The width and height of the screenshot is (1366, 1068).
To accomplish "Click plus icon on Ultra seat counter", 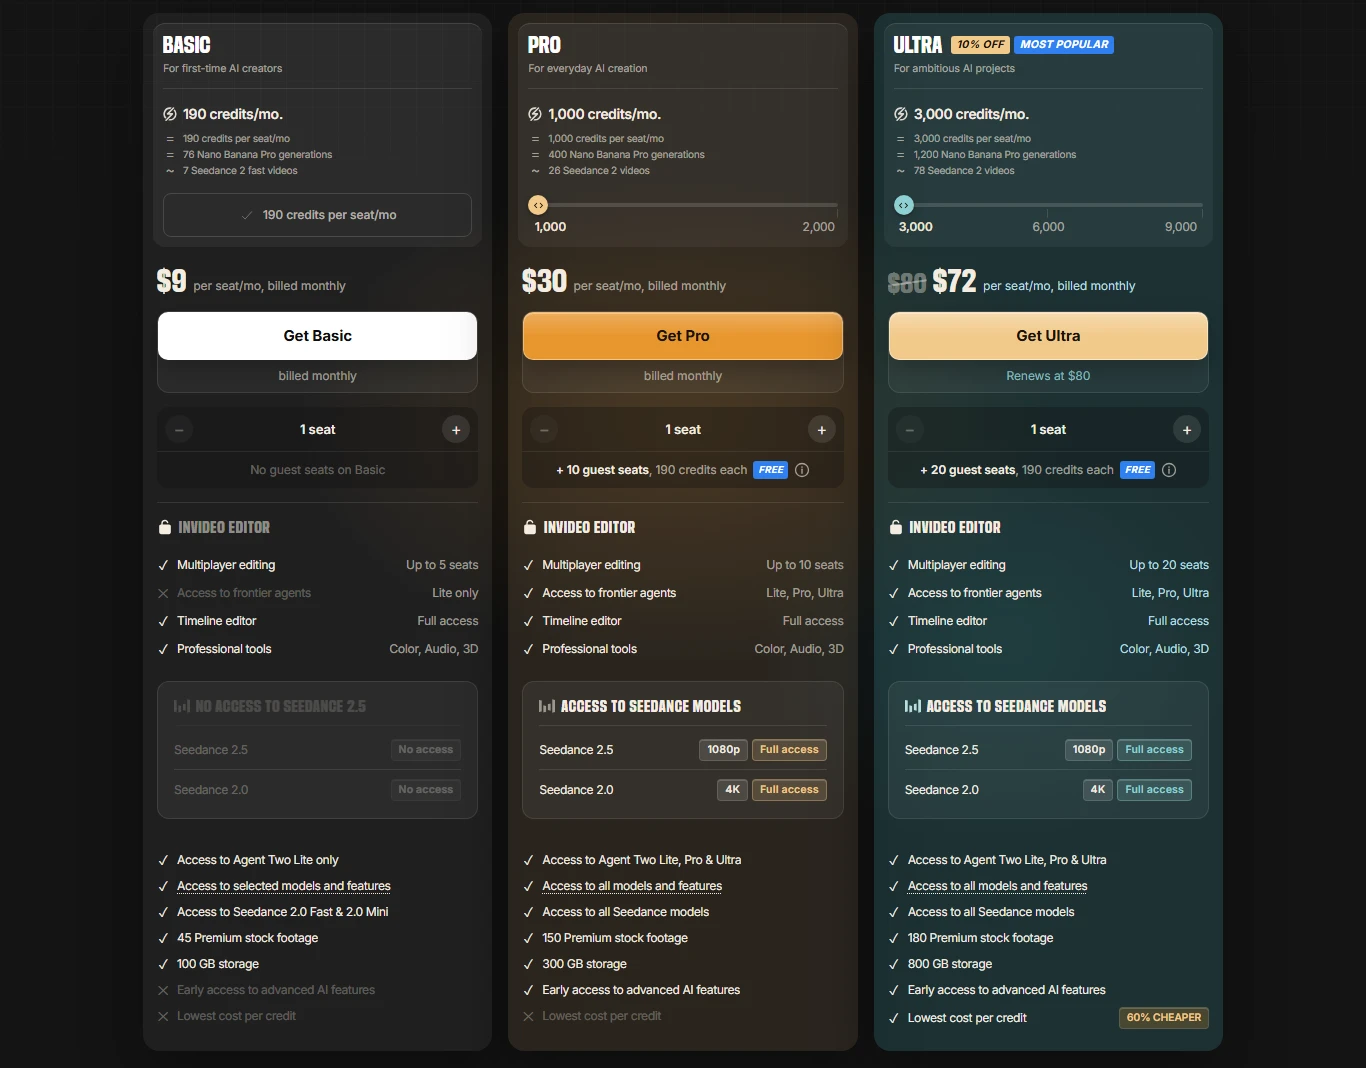I will 1187,430.
